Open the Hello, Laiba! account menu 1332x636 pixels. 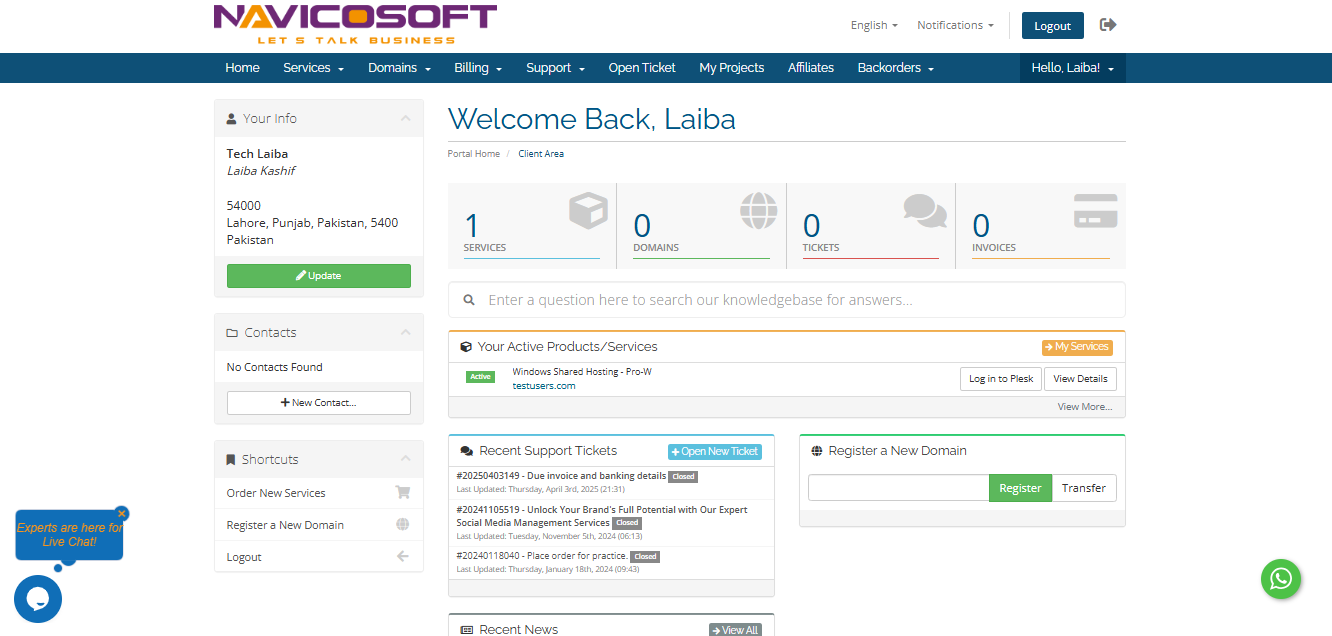(1072, 68)
